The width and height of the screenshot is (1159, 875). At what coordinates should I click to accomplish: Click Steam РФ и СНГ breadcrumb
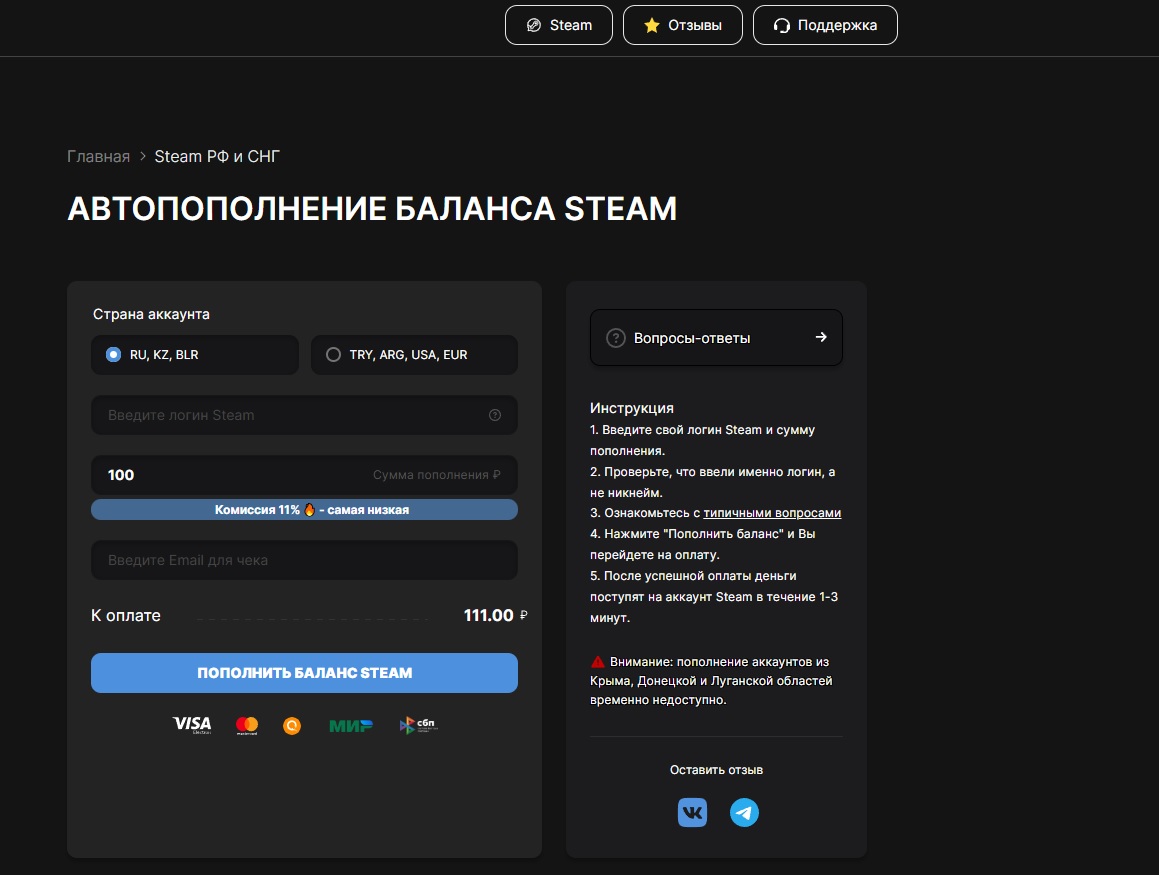(217, 157)
